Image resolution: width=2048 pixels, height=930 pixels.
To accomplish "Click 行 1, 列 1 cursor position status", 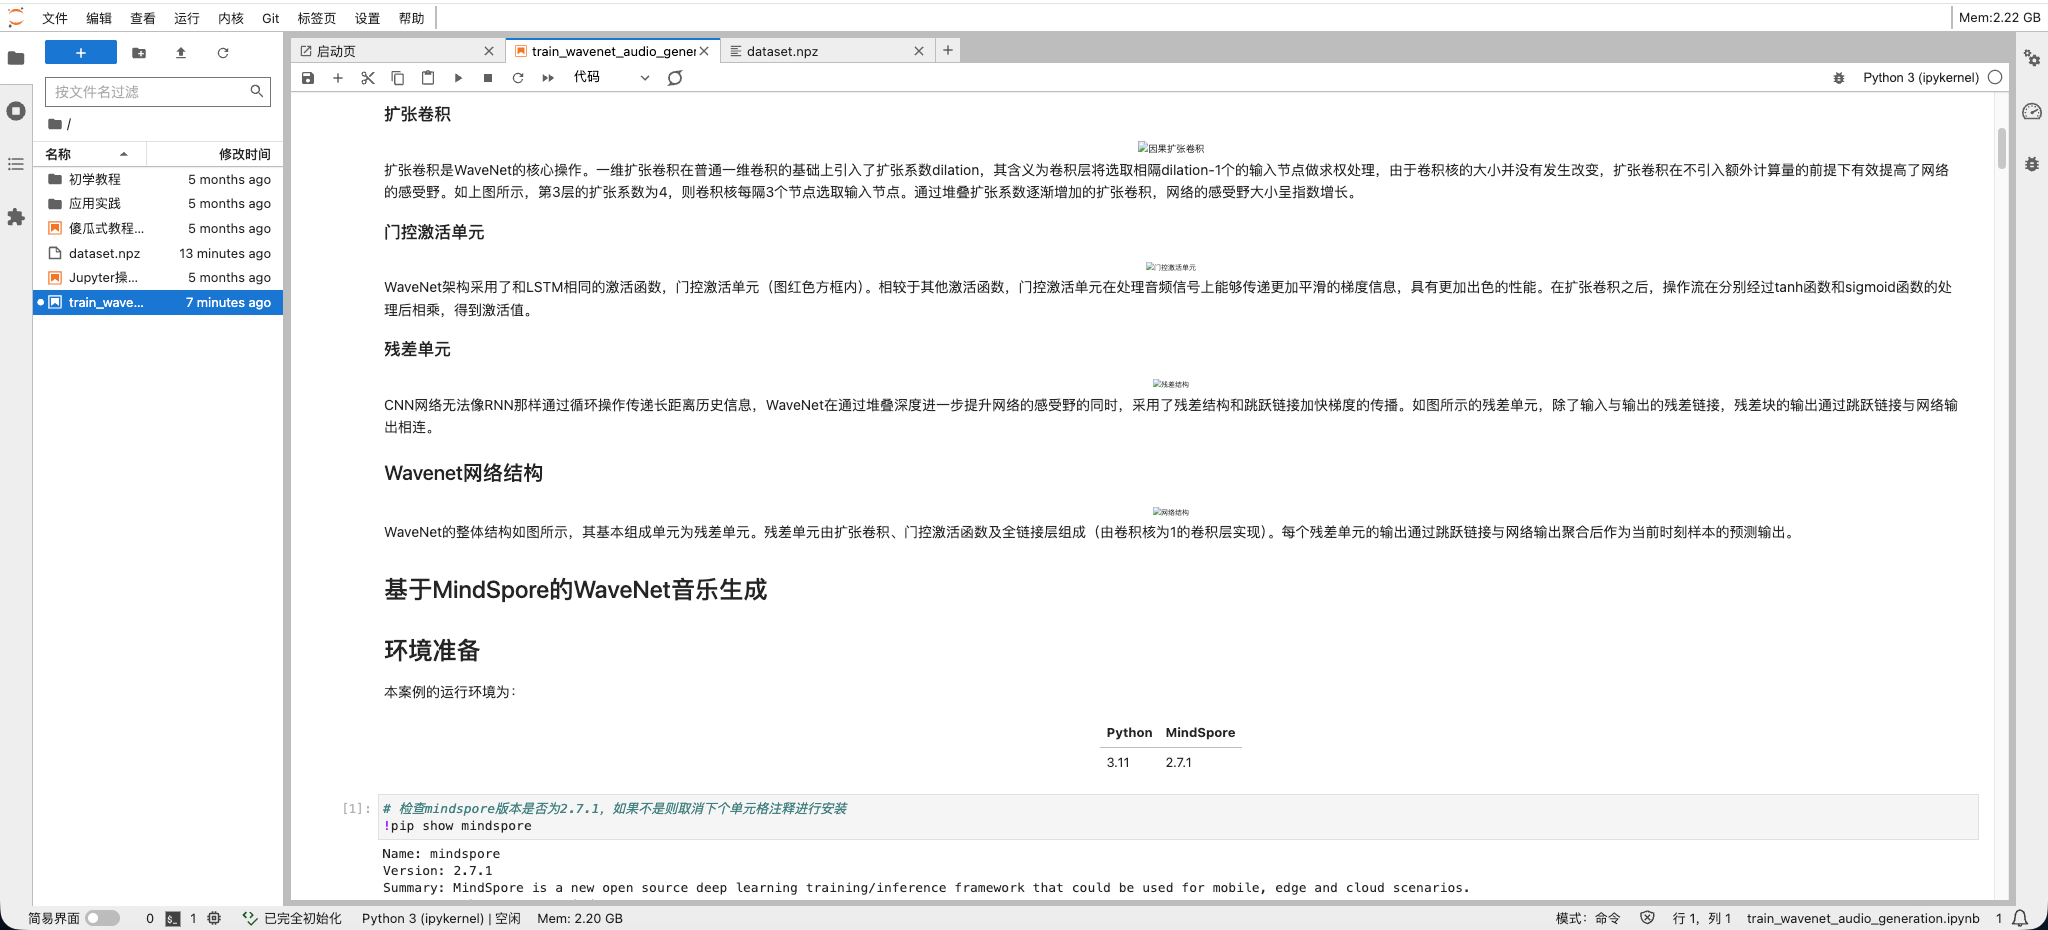I will point(1701,918).
